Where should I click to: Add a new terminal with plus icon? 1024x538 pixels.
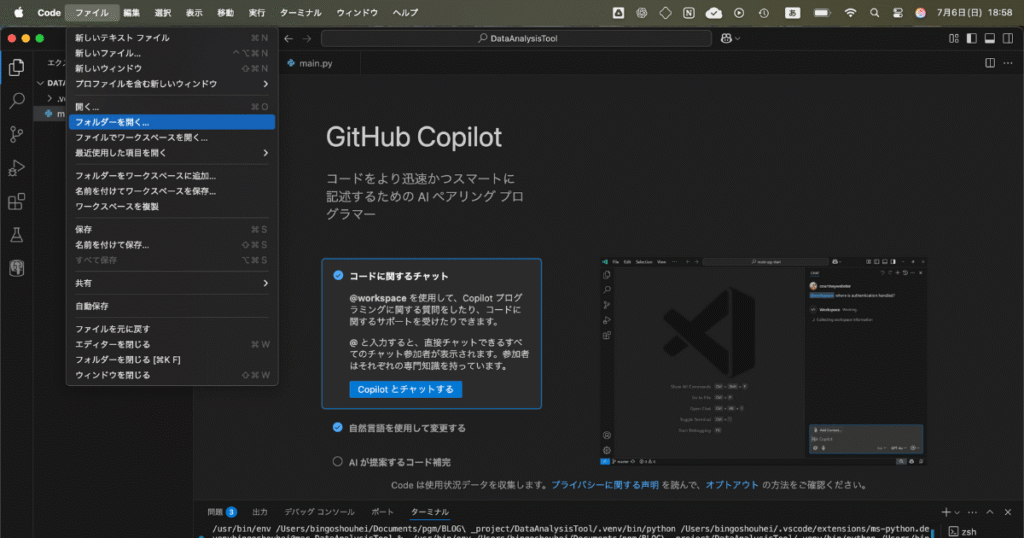pos(946,512)
